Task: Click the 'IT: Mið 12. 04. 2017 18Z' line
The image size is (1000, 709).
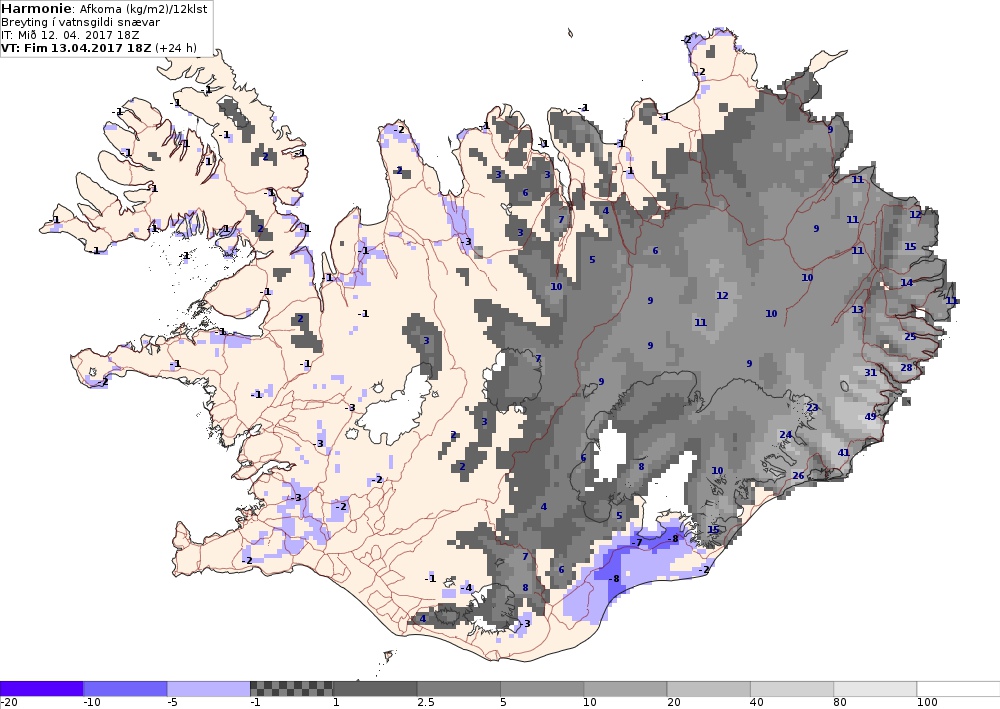Action: point(70,35)
